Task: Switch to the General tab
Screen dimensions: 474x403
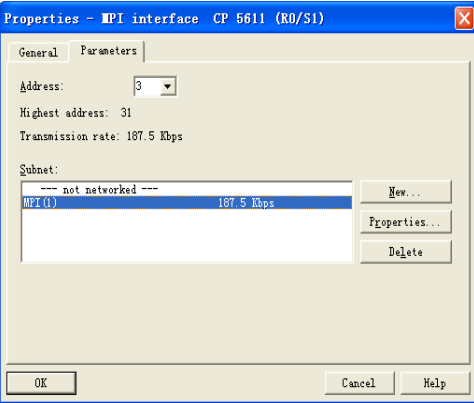Action: click(x=38, y=52)
